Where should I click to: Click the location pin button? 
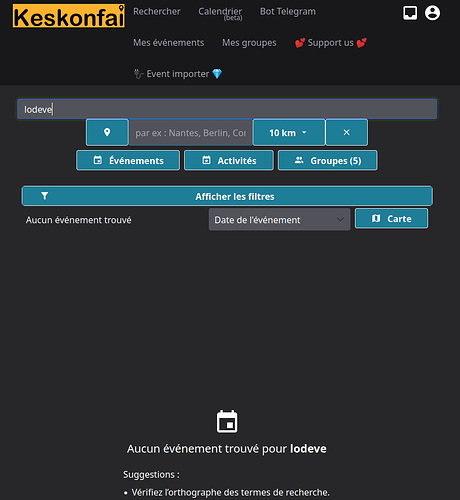(107, 132)
